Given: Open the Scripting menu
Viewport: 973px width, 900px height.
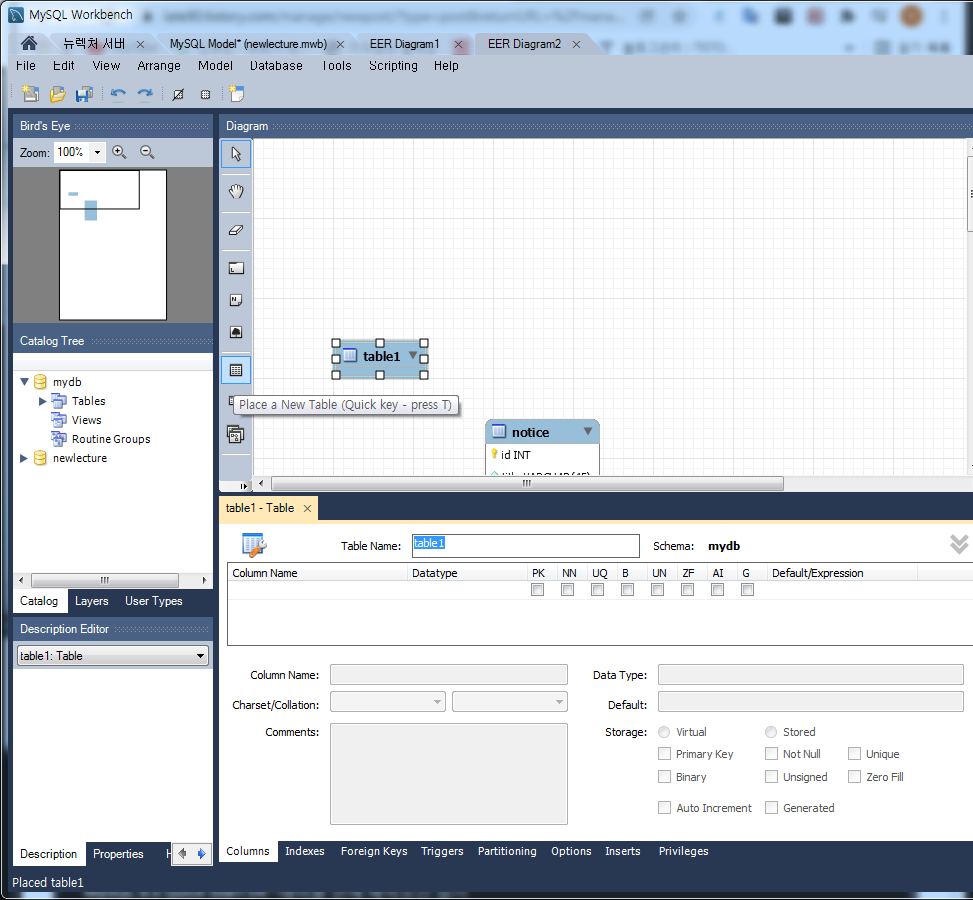Looking at the screenshot, I should coord(393,66).
